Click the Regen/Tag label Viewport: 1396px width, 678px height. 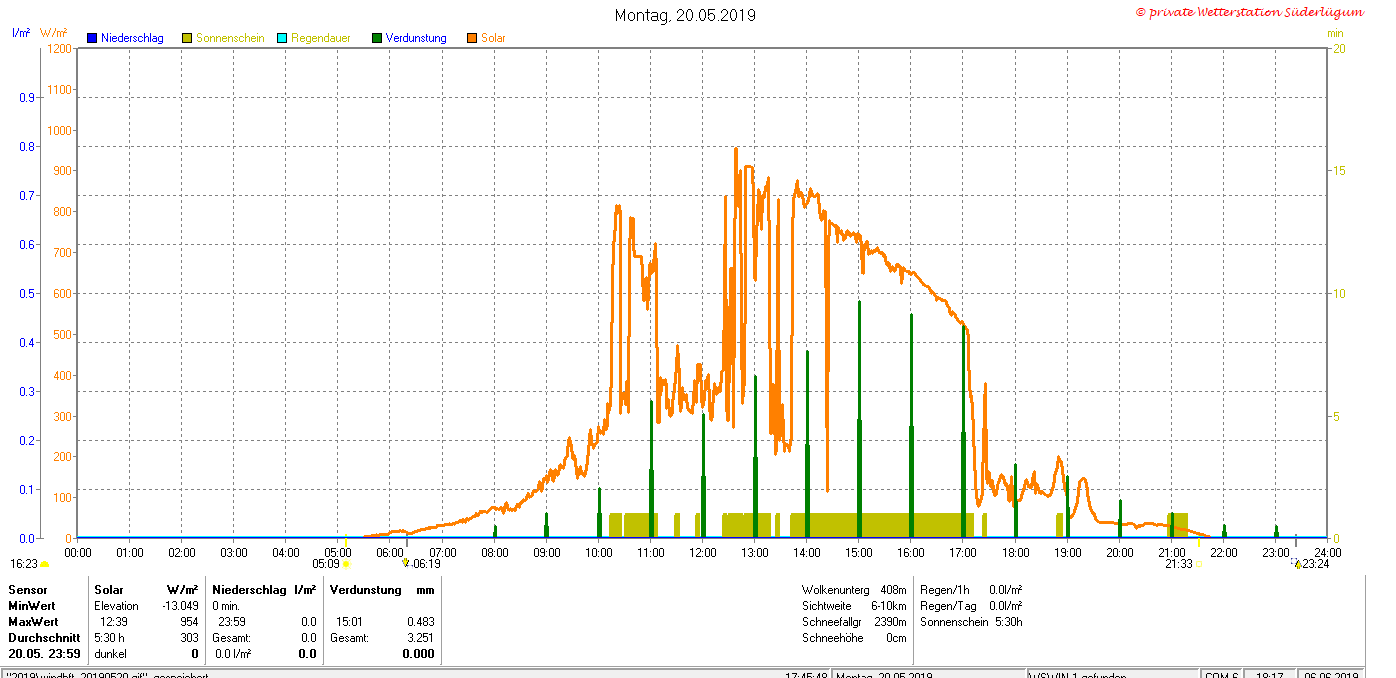tap(946, 606)
